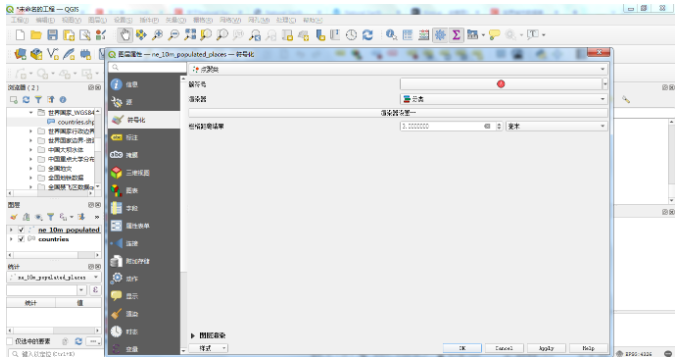The height and width of the screenshot is (363, 680).
Task: Open the Layer menu
Action: pos(97,20)
